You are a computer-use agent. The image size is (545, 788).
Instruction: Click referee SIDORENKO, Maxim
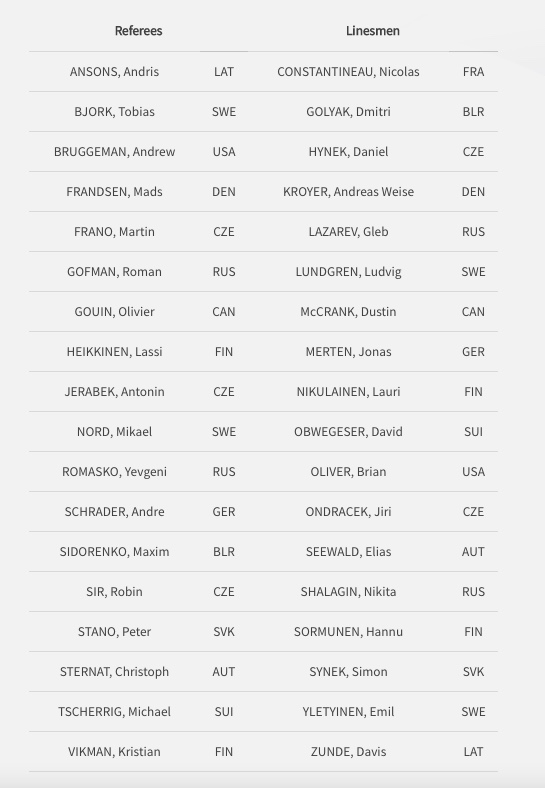(x=114, y=551)
